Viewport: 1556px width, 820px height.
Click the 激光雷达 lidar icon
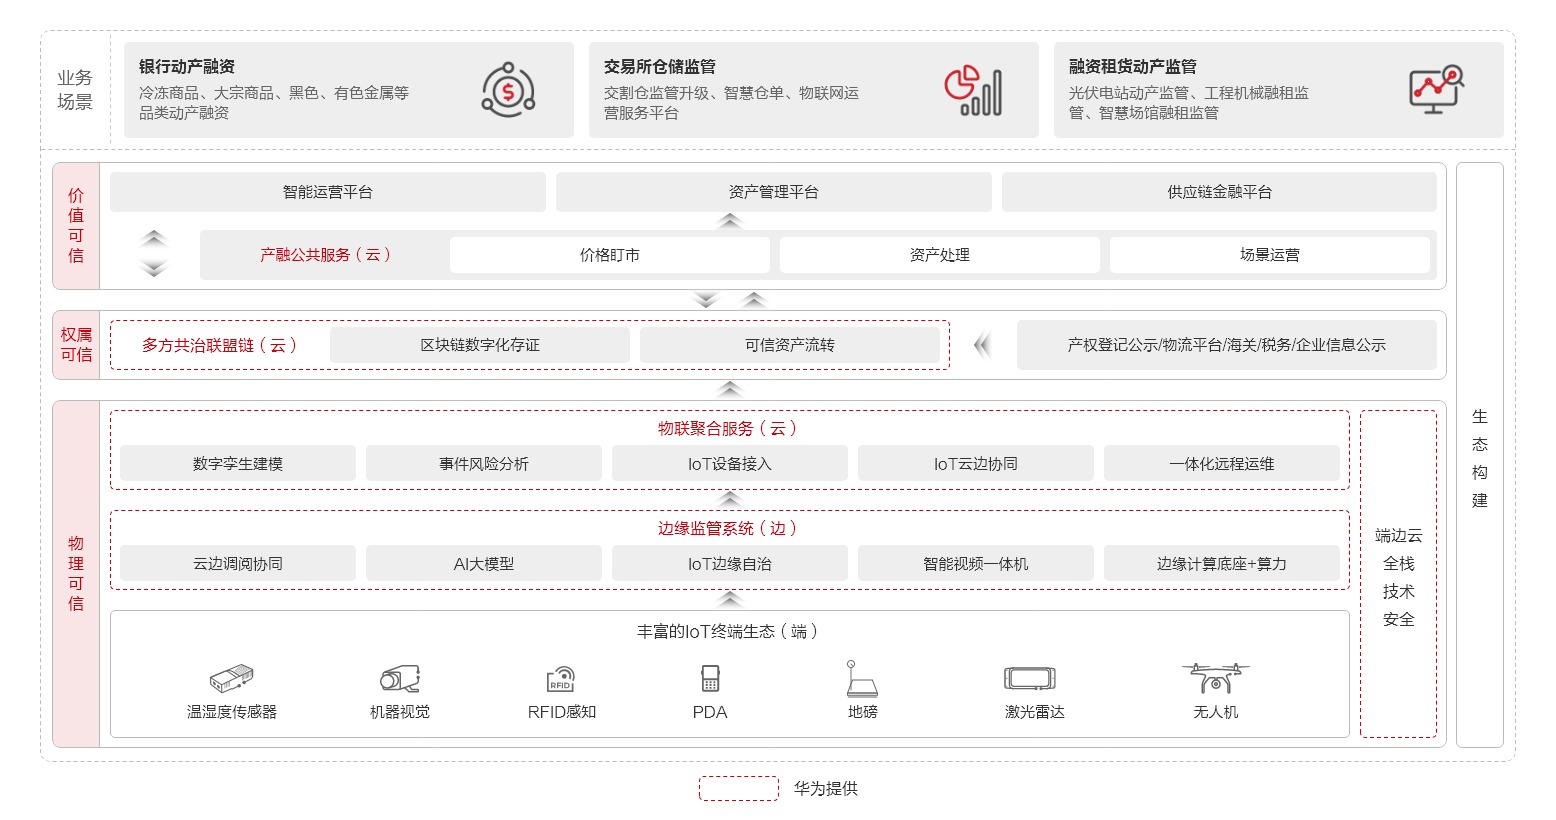coord(1030,680)
